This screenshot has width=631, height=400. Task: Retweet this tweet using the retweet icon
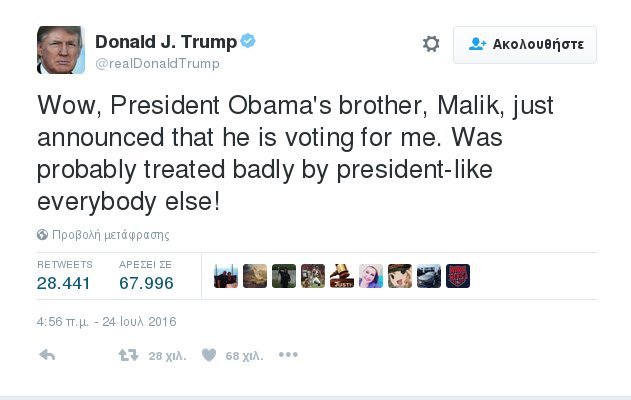pos(128,355)
